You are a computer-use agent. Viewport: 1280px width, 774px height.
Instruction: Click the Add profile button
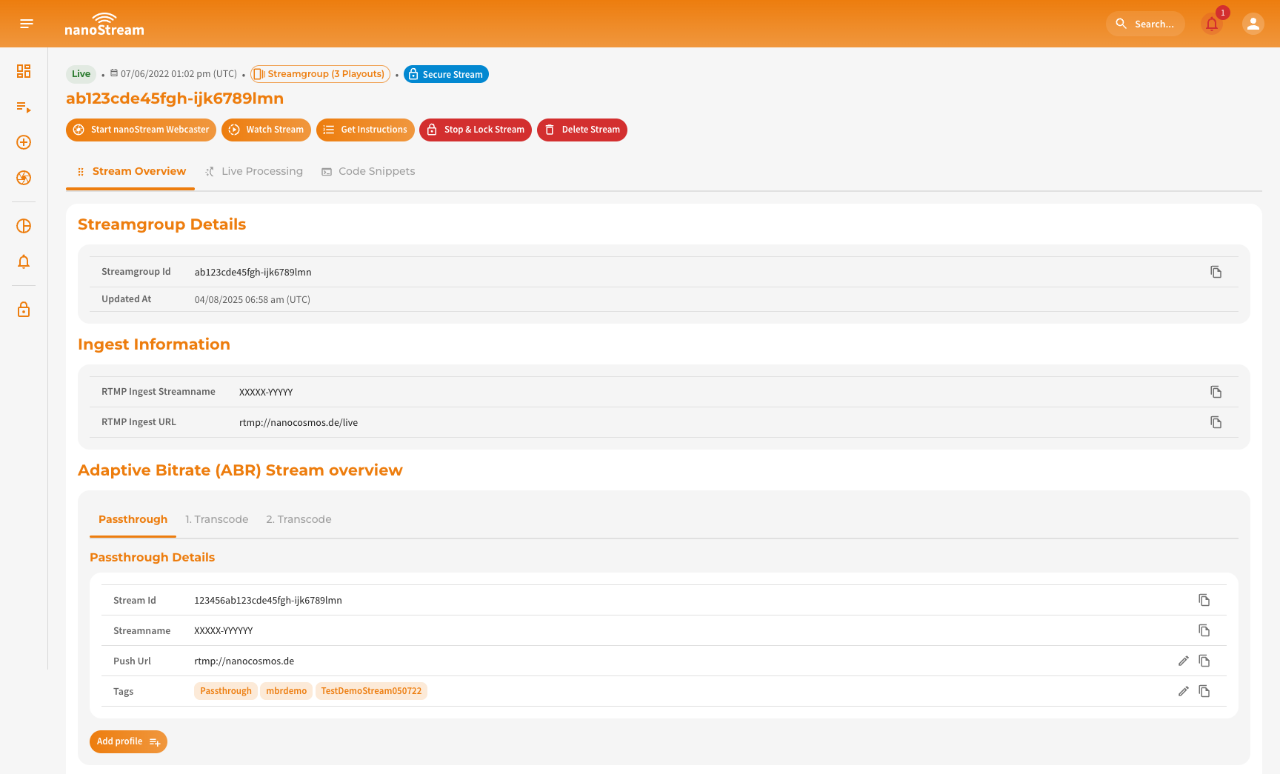[128, 742]
